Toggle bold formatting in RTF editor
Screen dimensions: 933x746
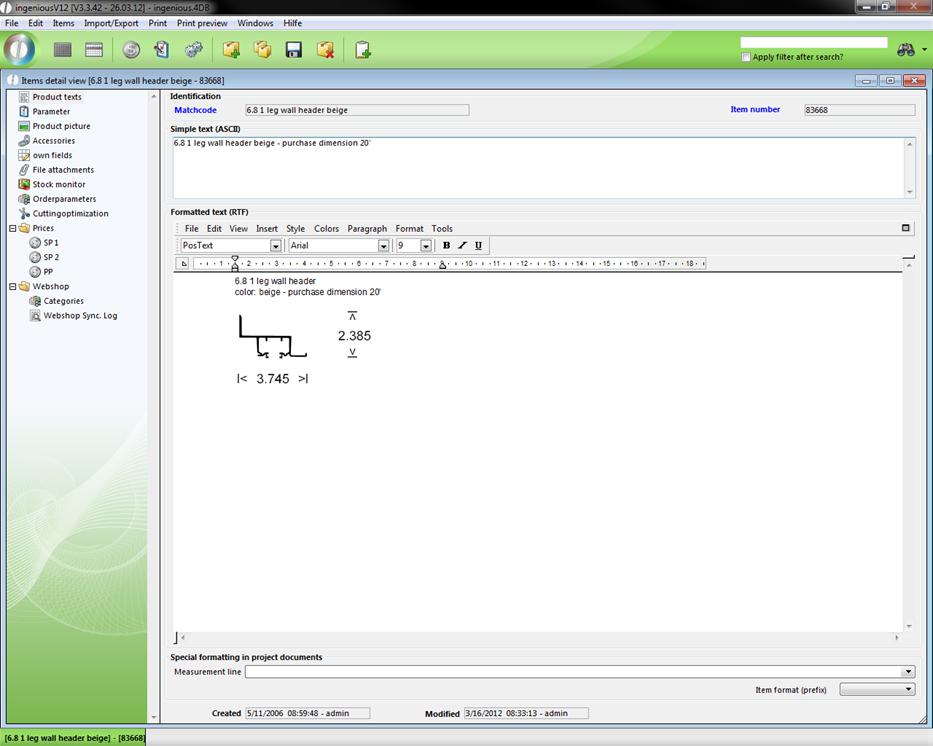pyautogui.click(x=446, y=245)
